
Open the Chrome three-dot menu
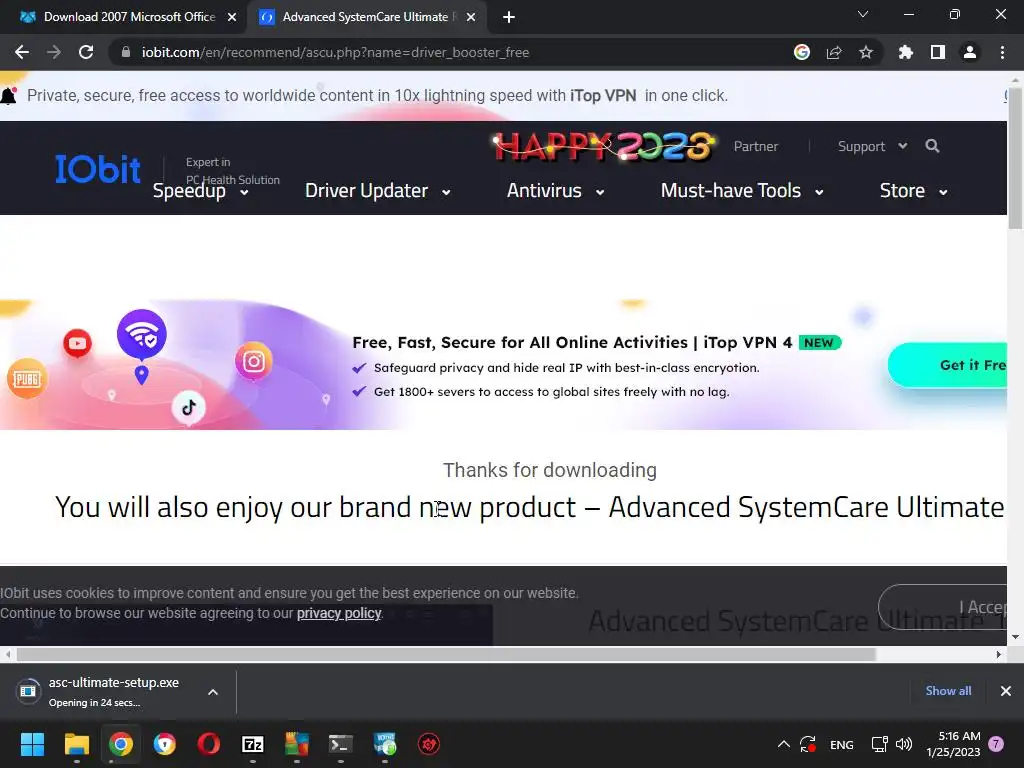1002,52
